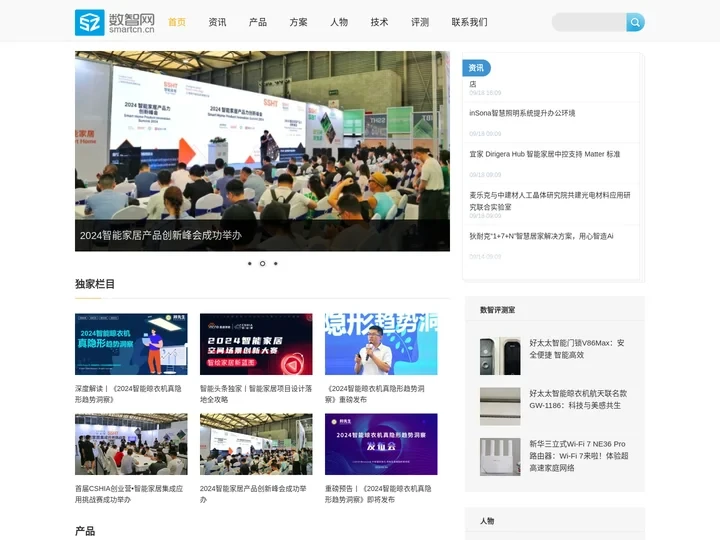Select the first carousel dot
Viewport: 720px width, 540px height.
point(249,264)
